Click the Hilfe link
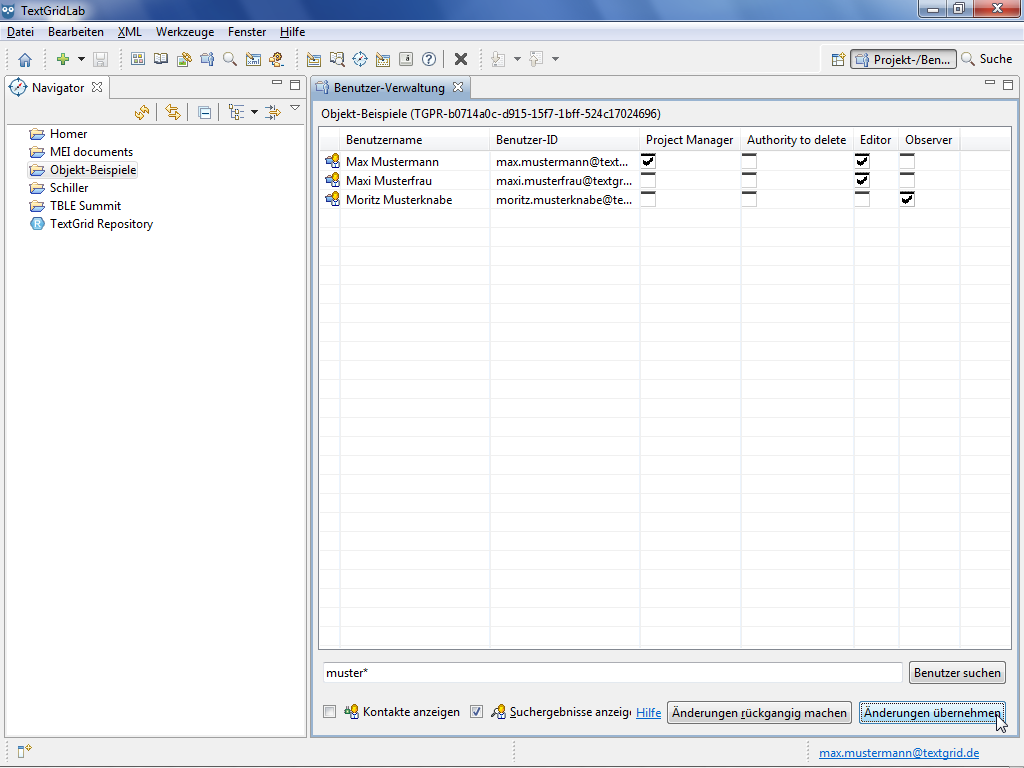The image size is (1024, 768). pyautogui.click(x=649, y=713)
